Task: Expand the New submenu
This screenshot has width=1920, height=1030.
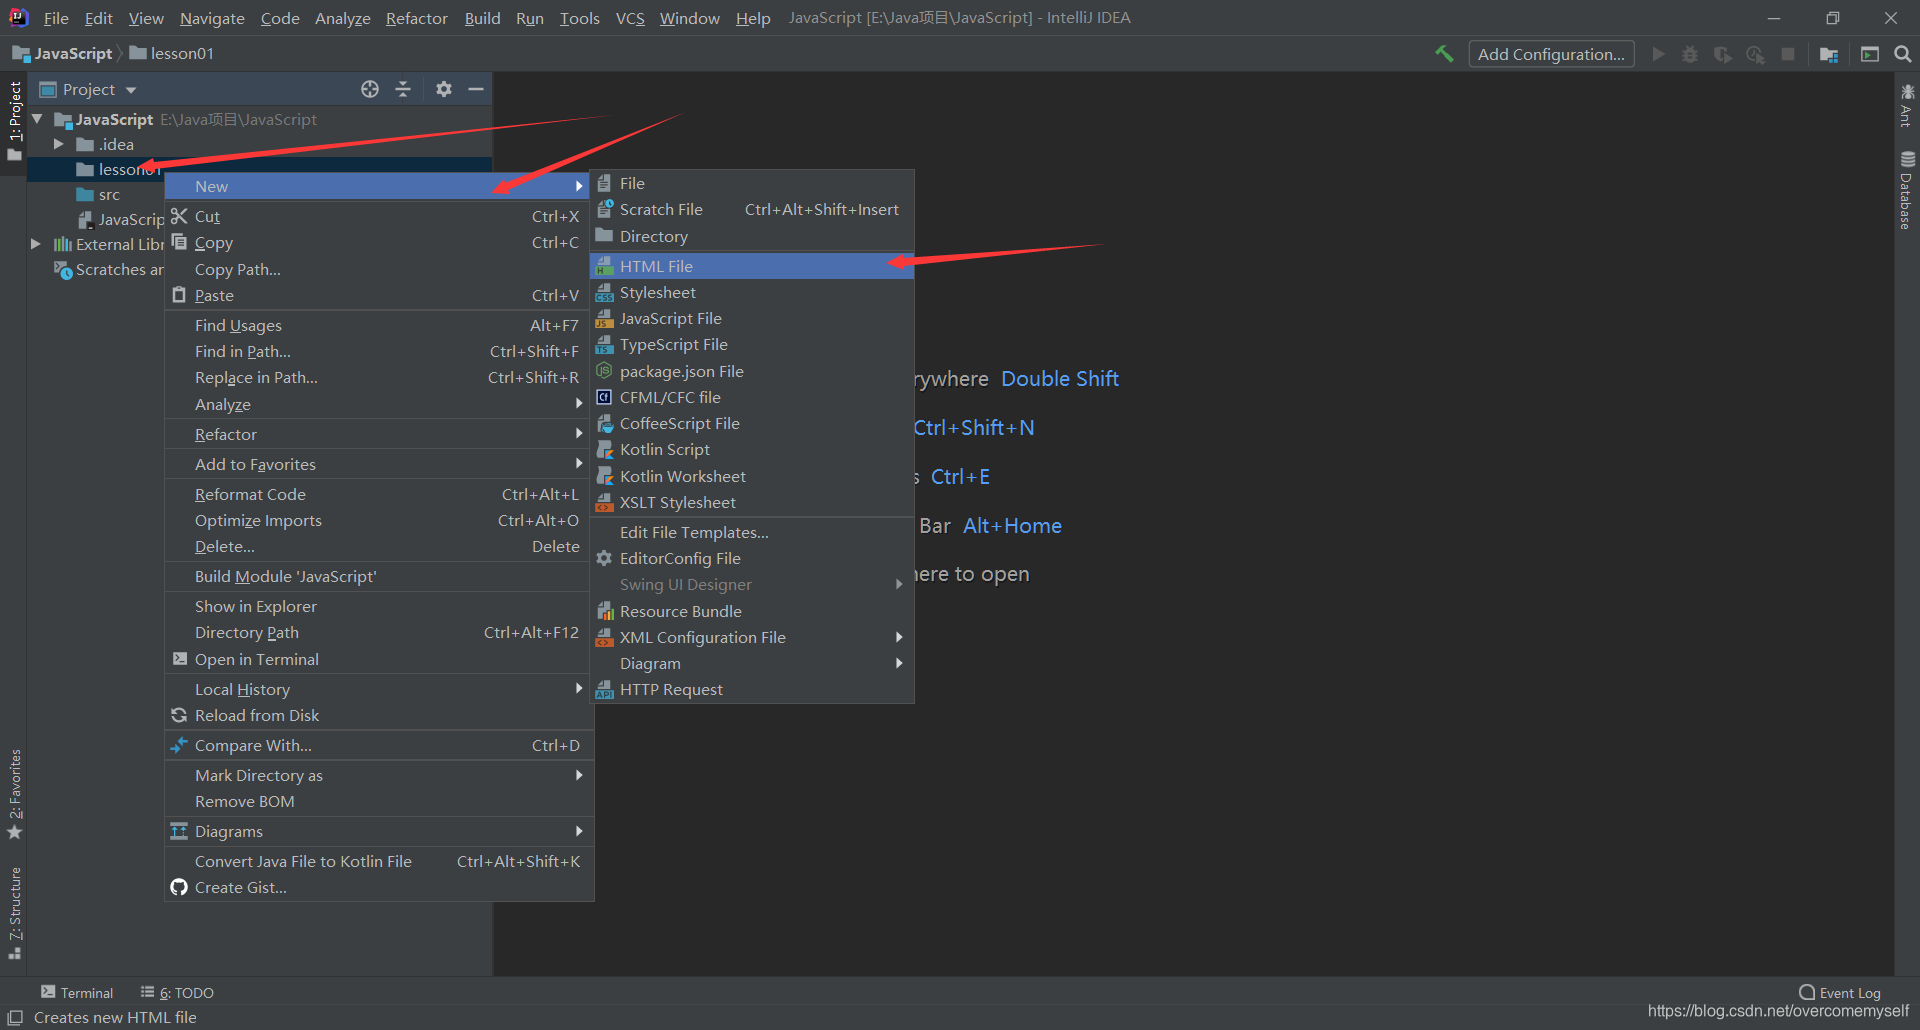Action: click(x=379, y=186)
